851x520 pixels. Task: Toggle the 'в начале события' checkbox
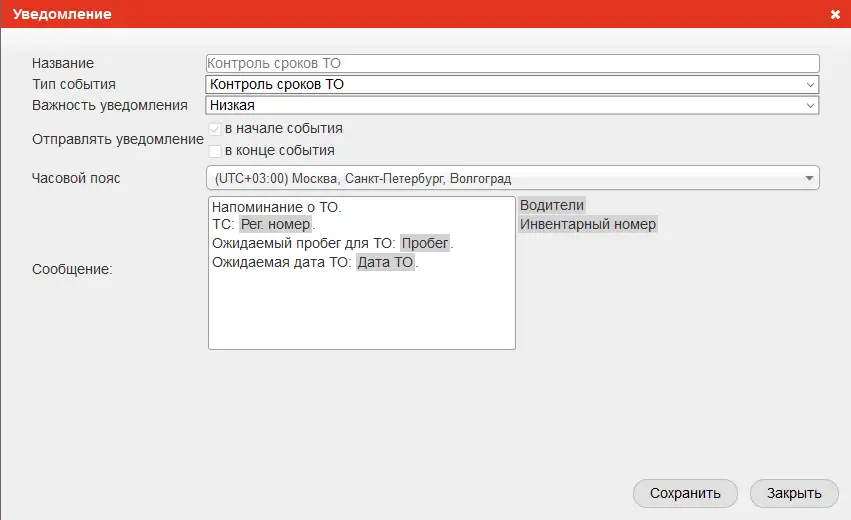[x=215, y=129]
